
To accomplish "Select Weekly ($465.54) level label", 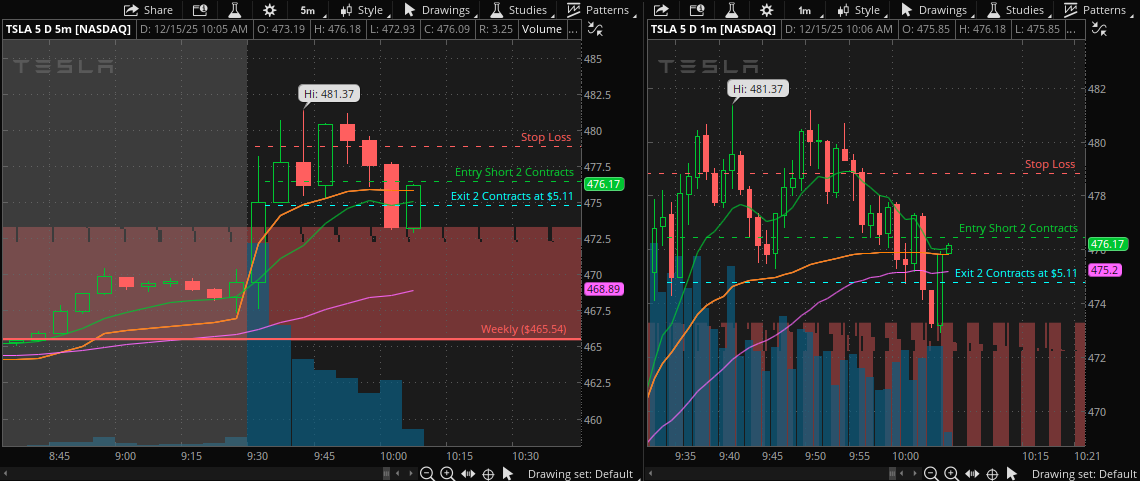I will coord(523,329).
